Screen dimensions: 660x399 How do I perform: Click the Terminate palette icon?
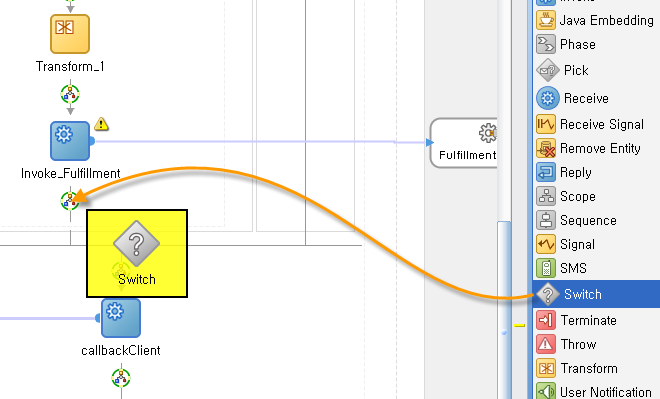coord(546,320)
